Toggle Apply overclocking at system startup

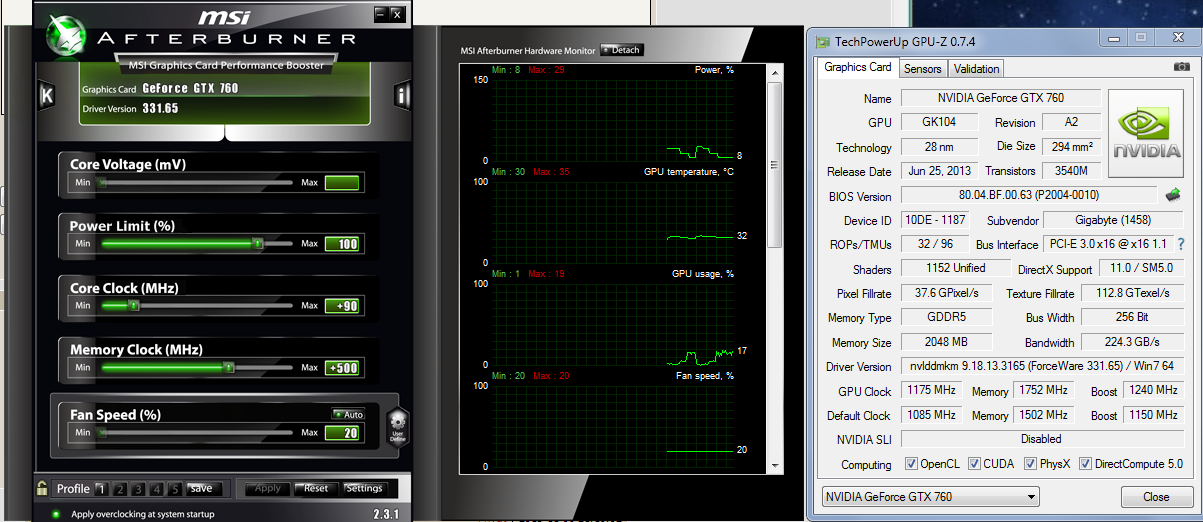[x=55, y=514]
